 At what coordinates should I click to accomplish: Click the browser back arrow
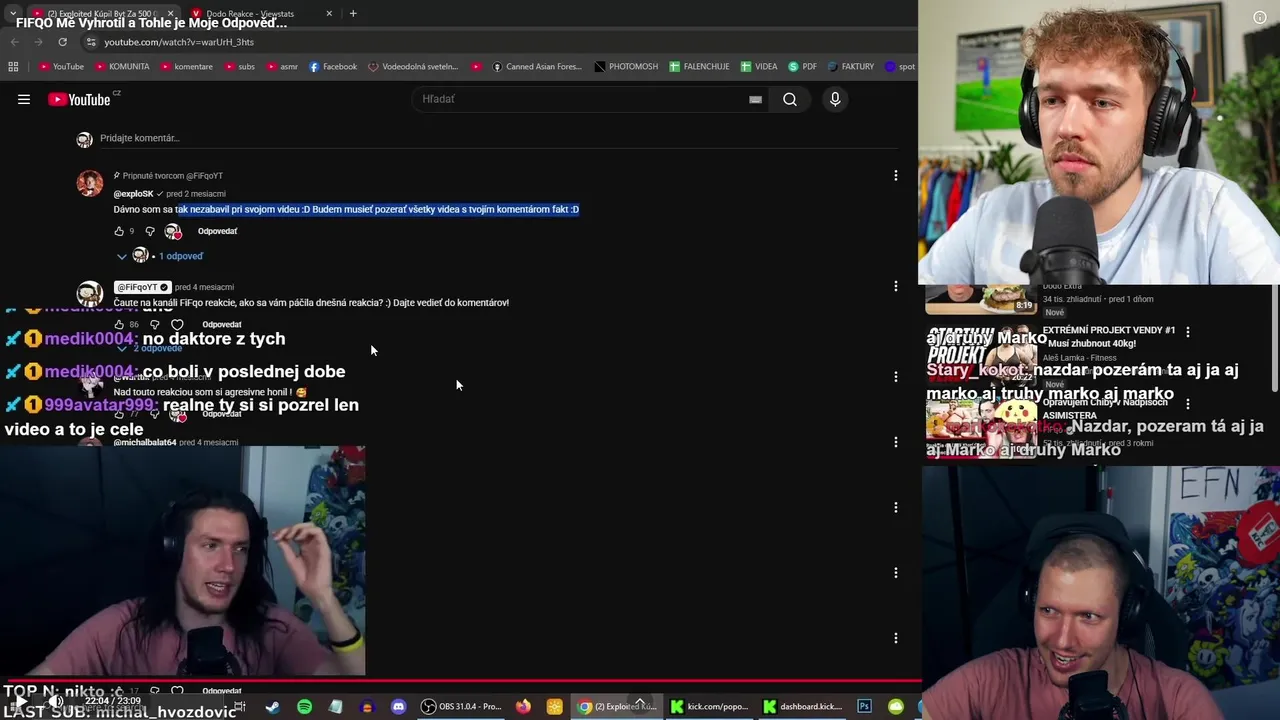[14, 42]
